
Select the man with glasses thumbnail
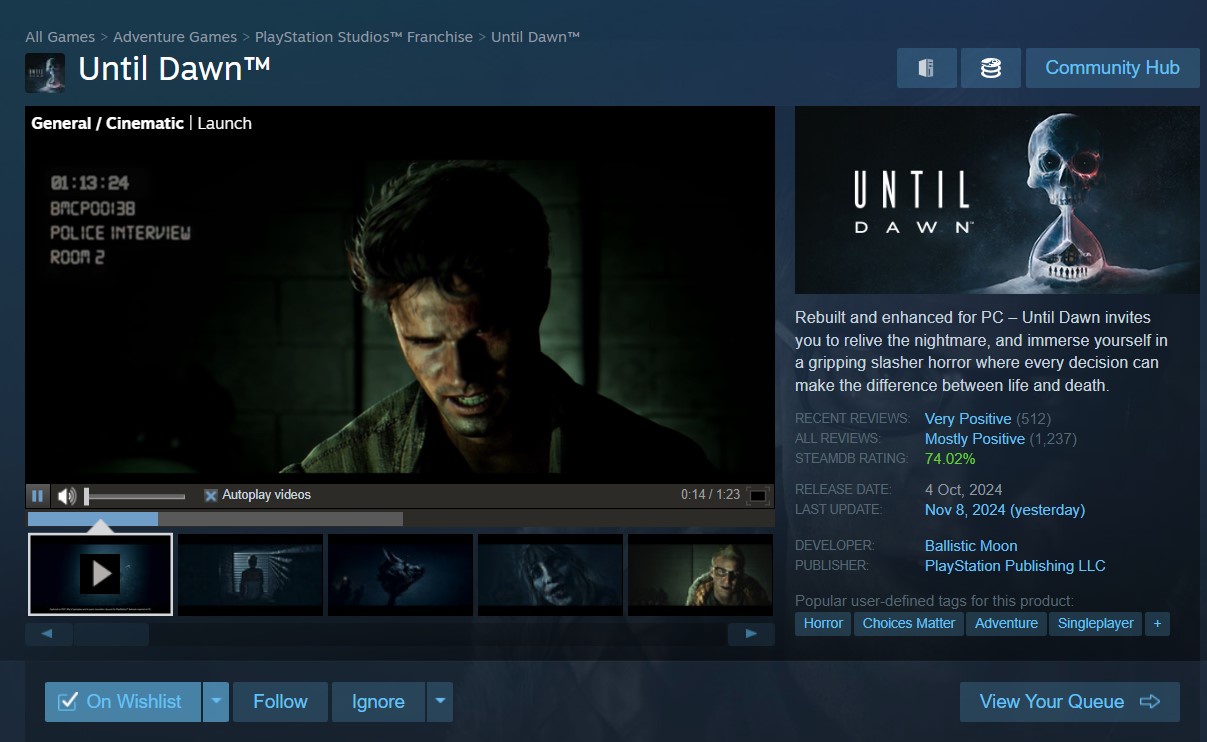coord(700,575)
